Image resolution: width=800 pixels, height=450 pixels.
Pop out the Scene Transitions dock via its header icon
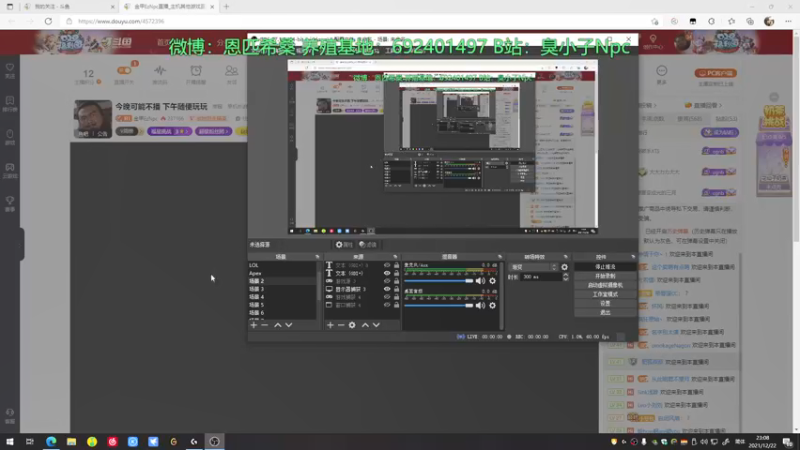(x=565, y=257)
